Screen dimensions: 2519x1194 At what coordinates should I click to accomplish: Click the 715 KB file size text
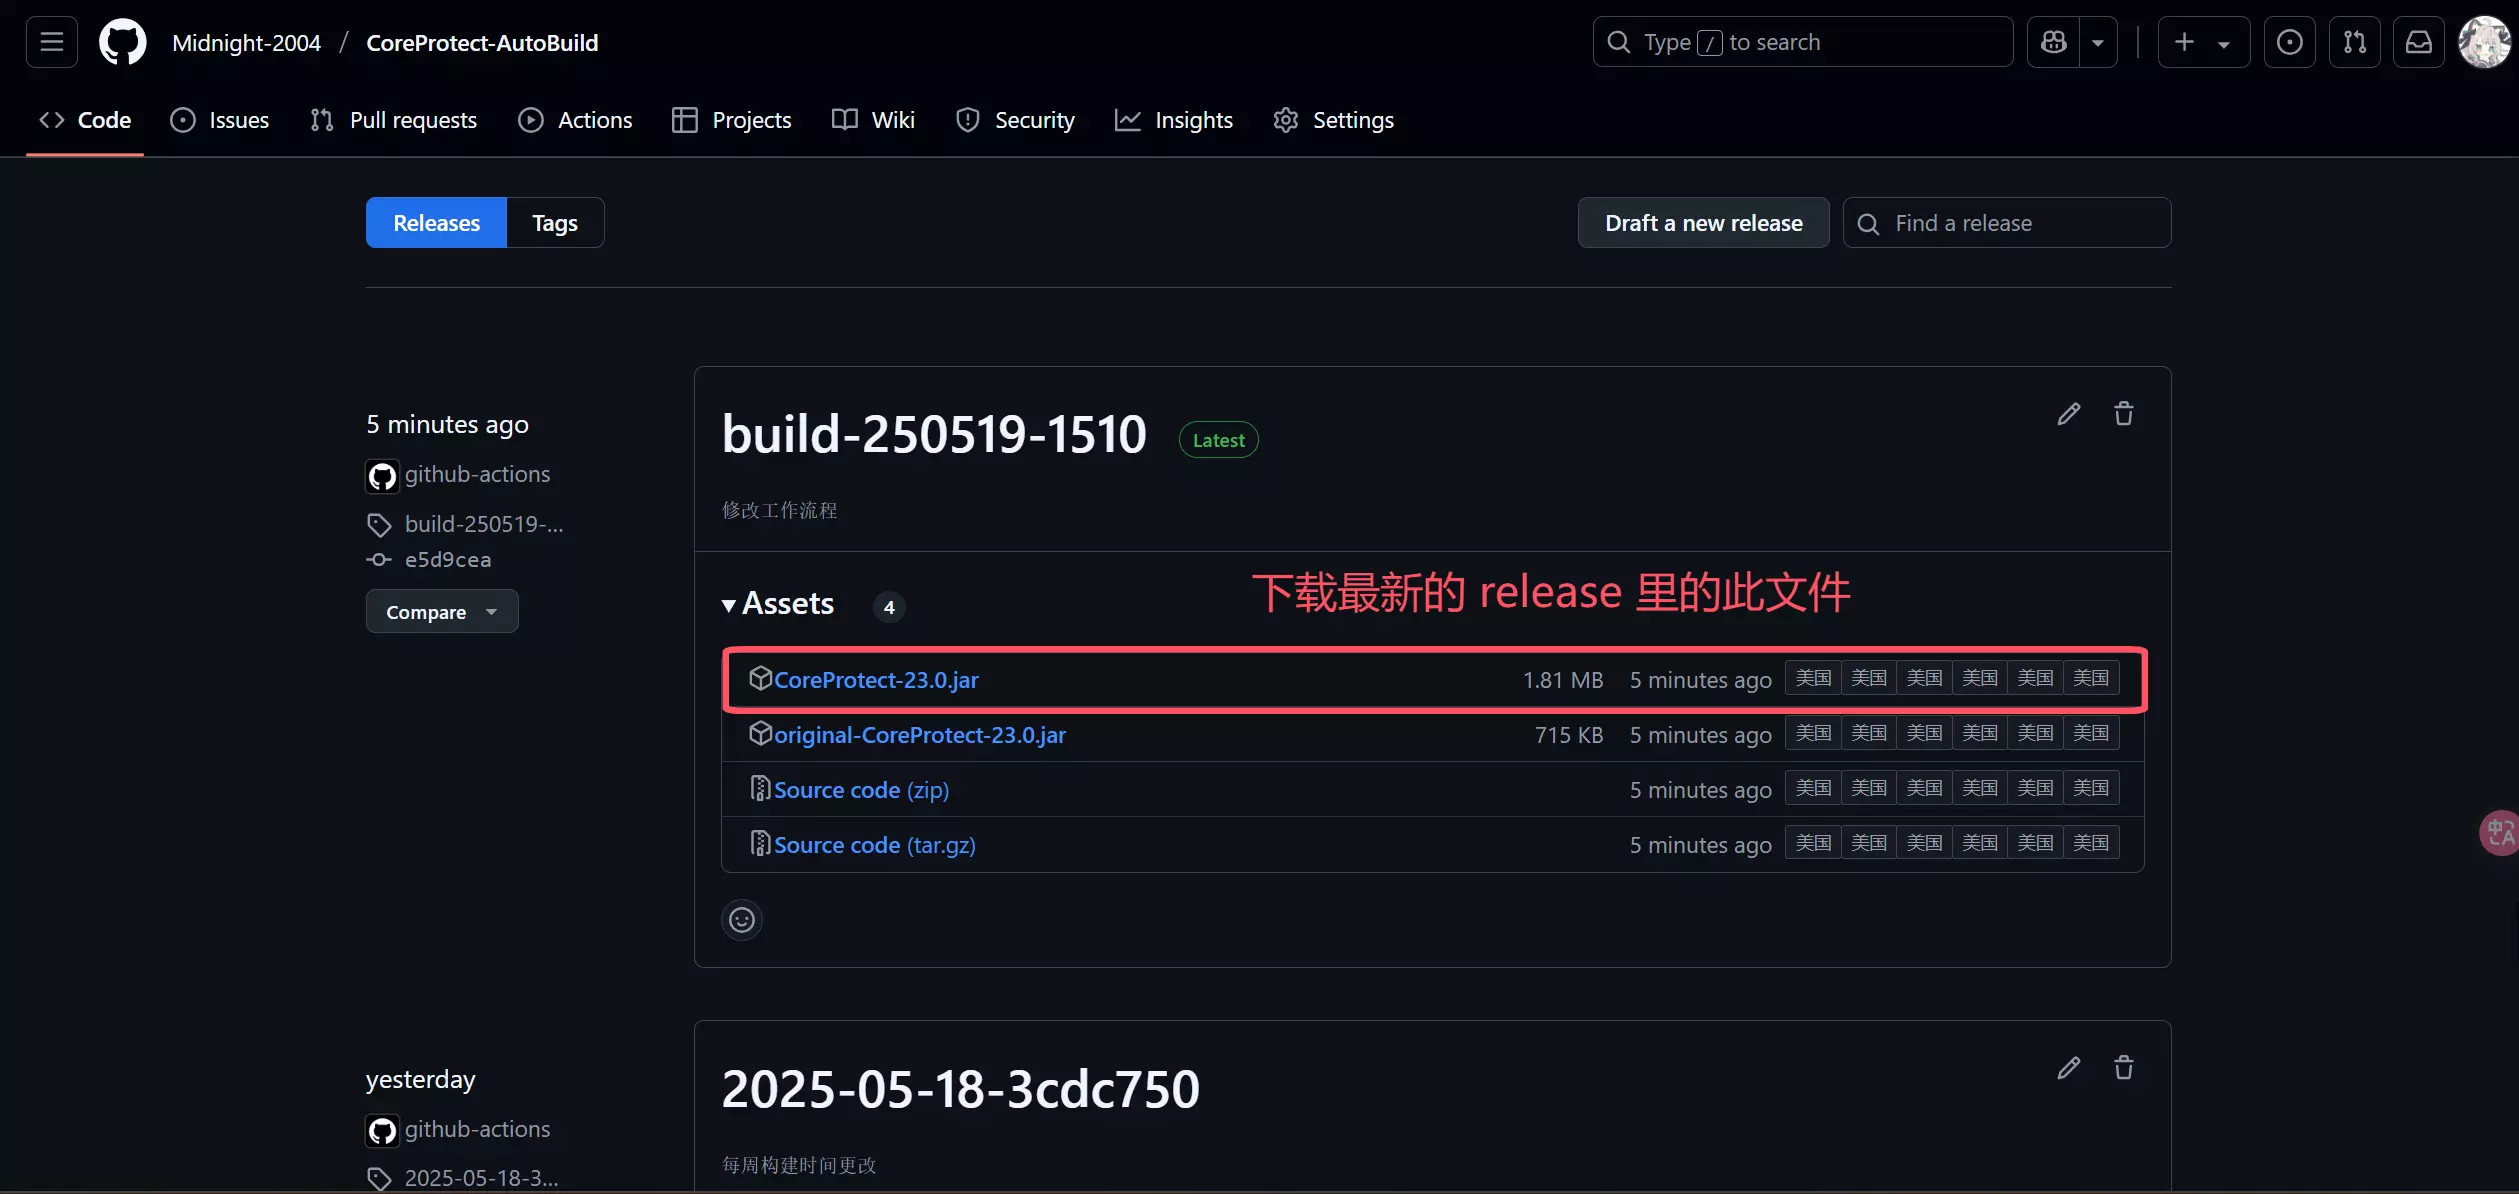pyautogui.click(x=1569, y=735)
